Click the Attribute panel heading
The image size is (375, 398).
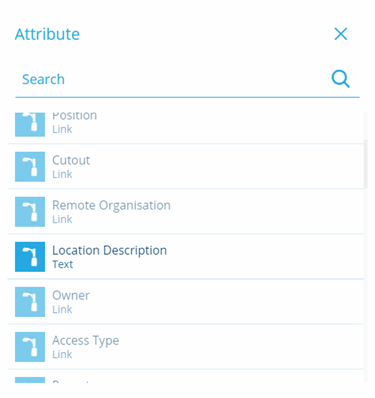click(x=47, y=34)
